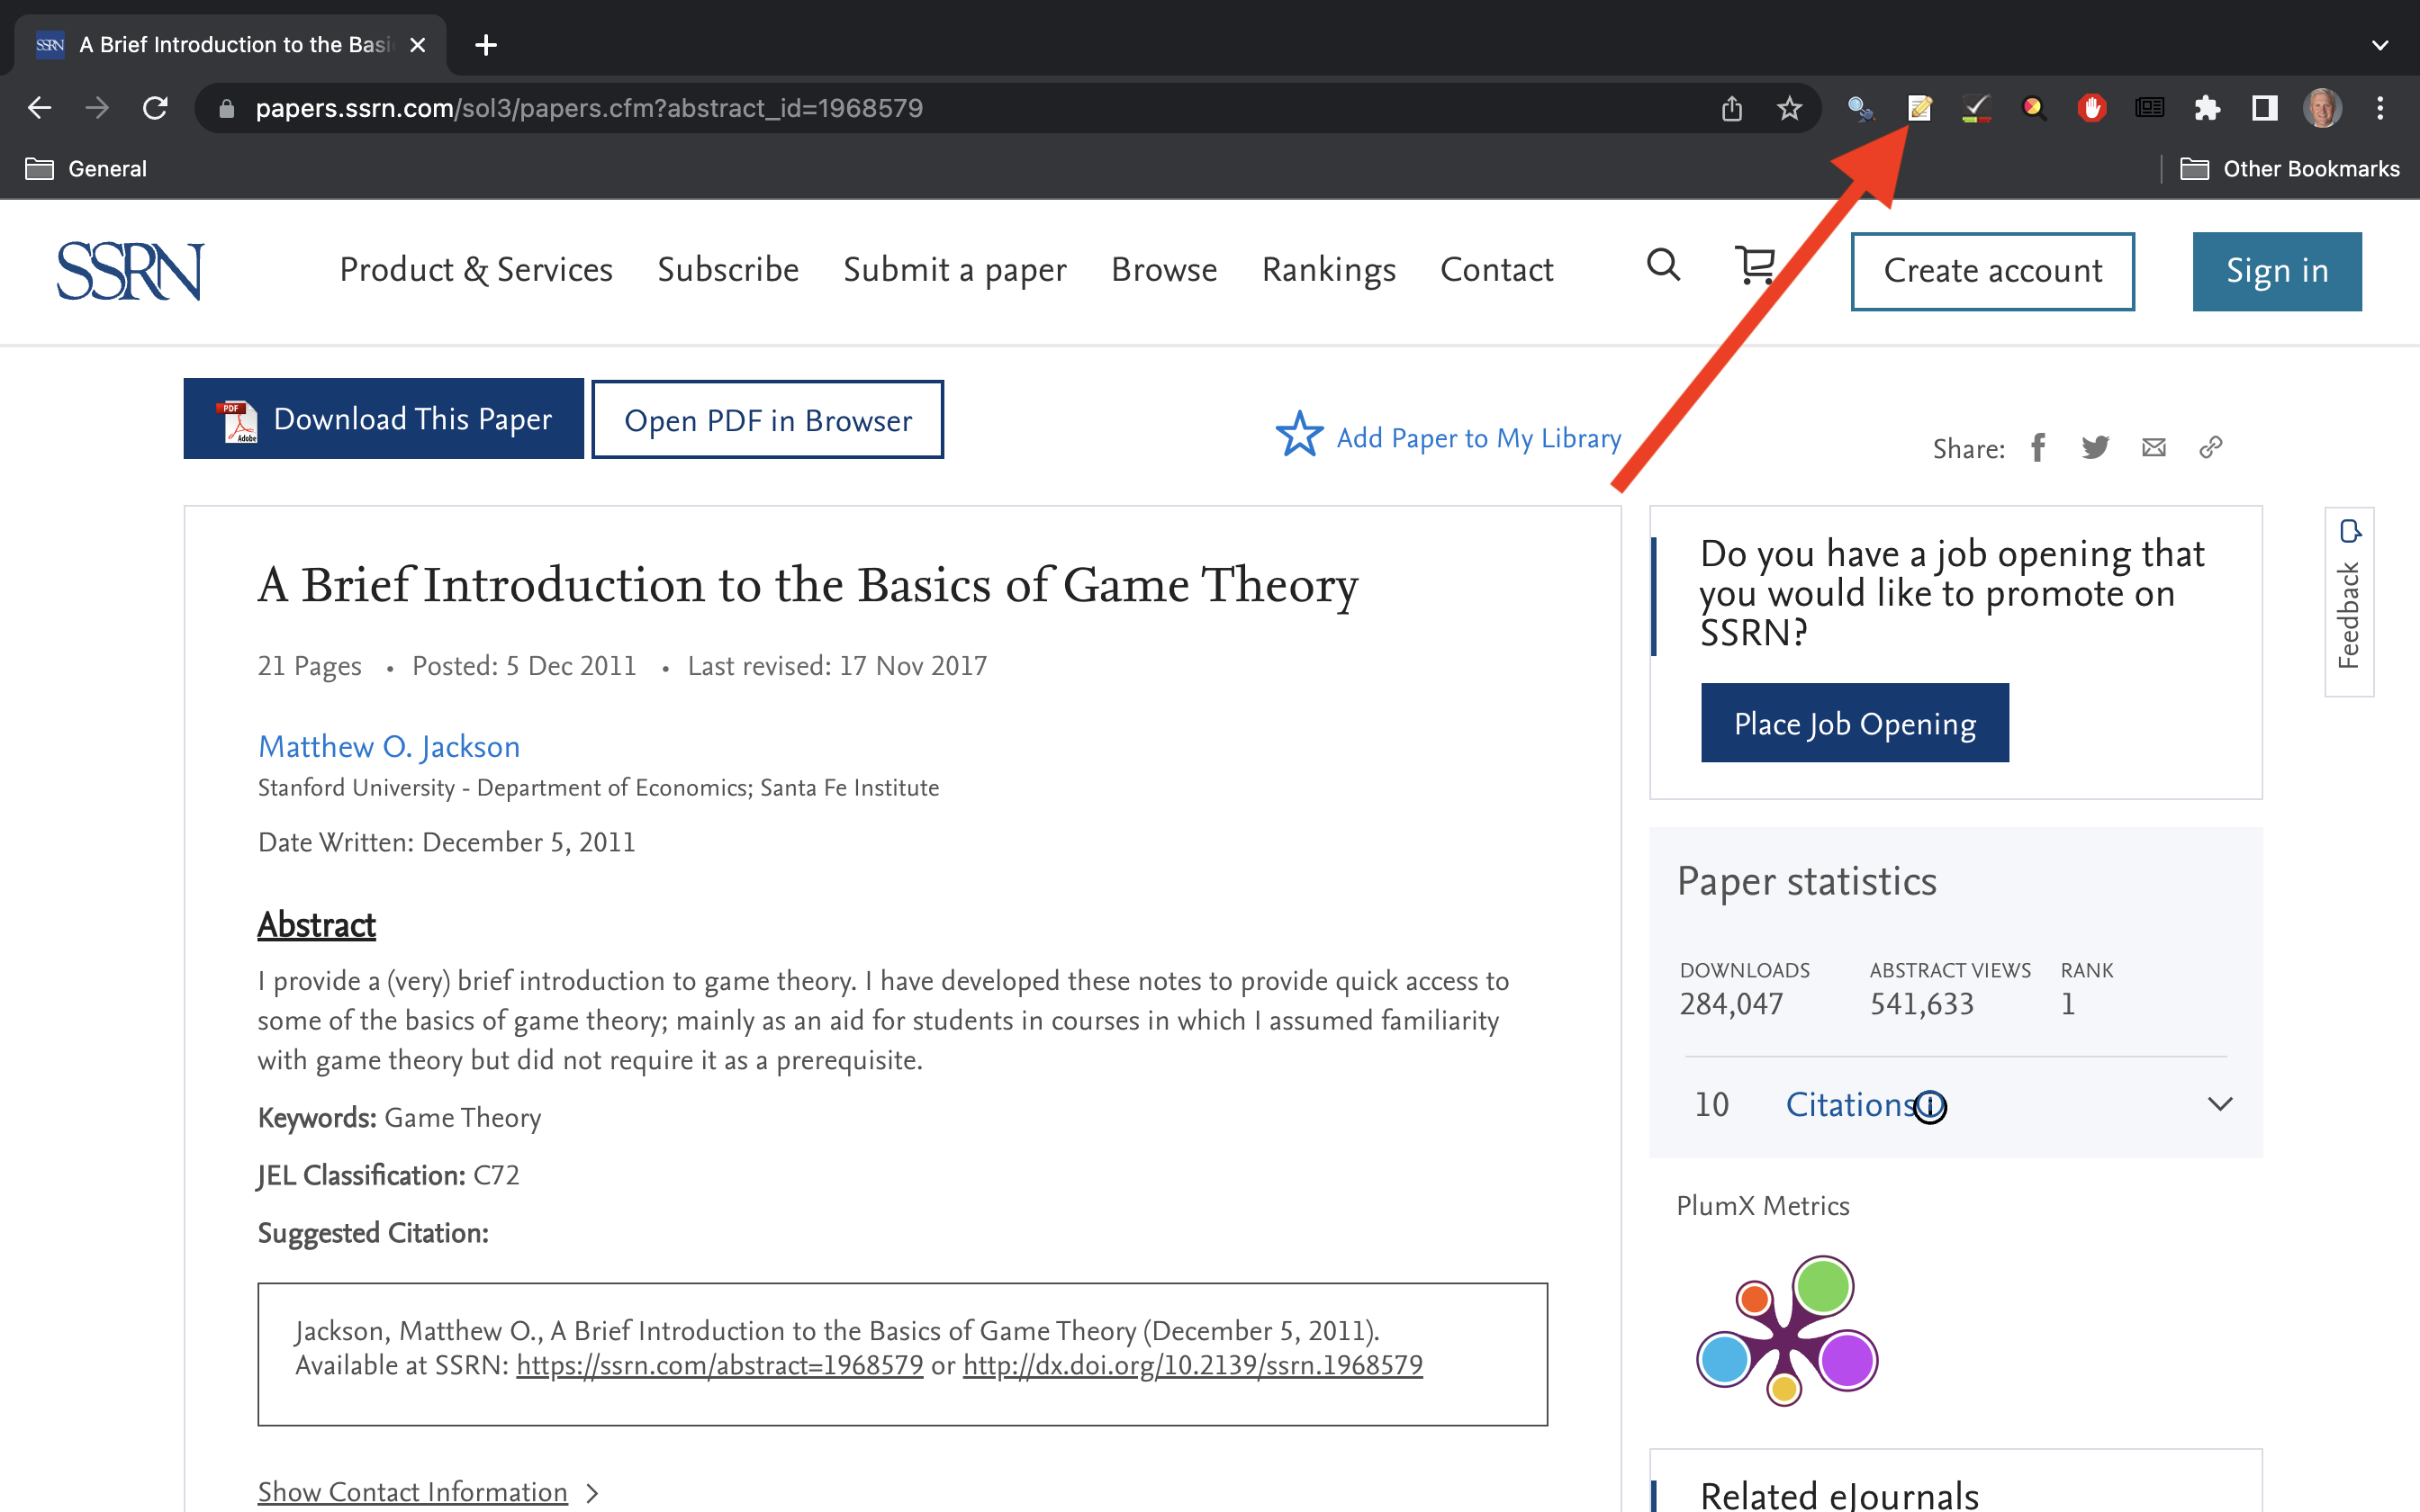Open the puzzle-piece Extensions menu

coord(2207,108)
